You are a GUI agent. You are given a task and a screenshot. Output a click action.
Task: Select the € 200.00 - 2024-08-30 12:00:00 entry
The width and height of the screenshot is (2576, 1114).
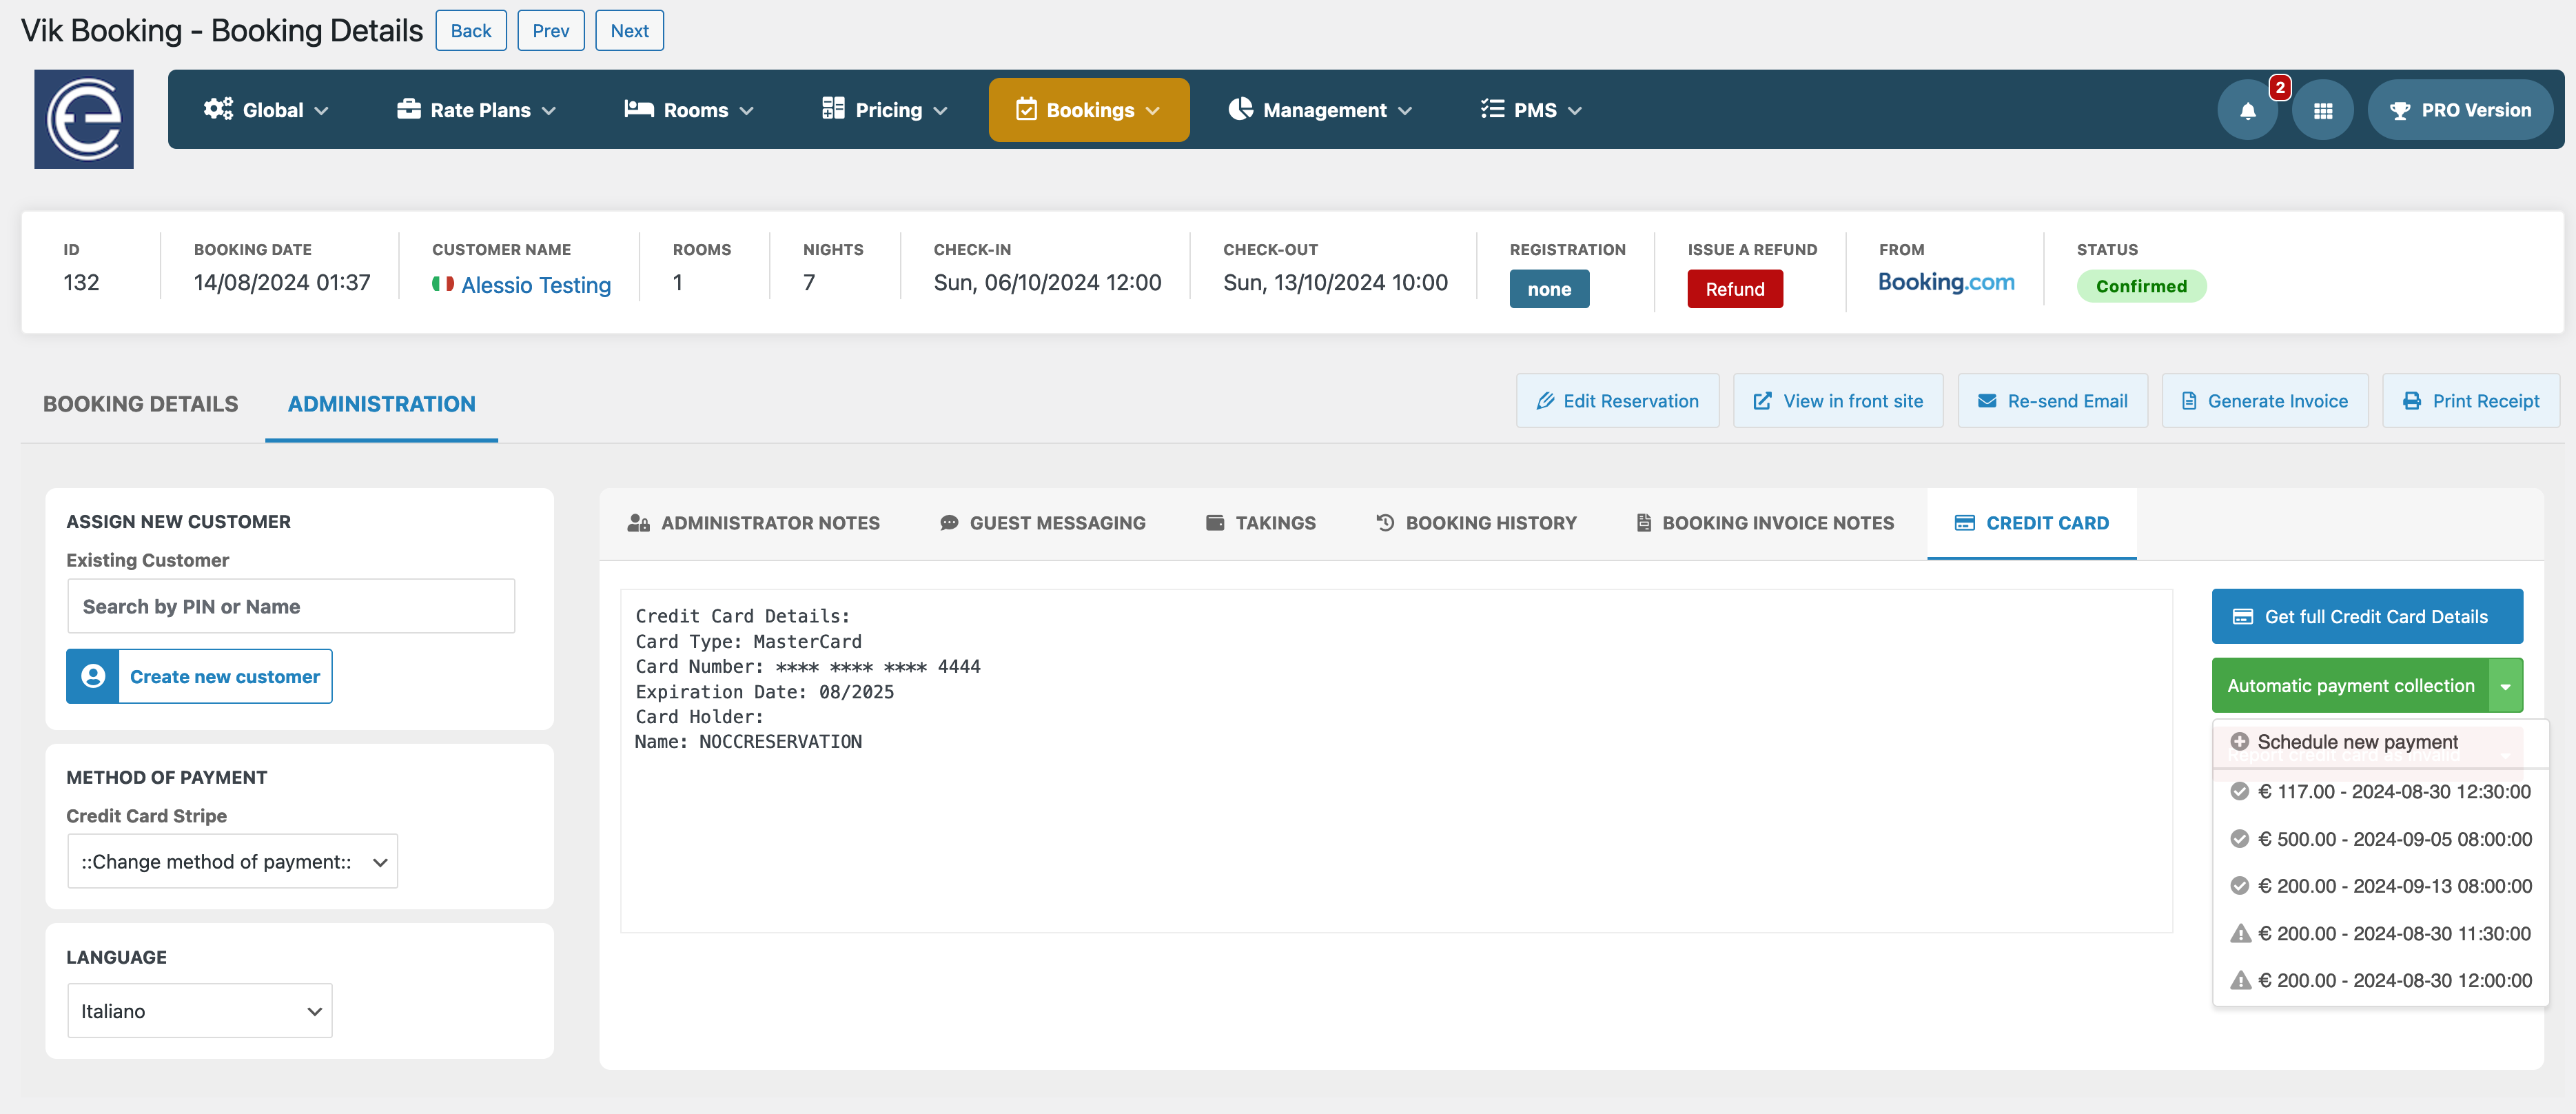point(2380,980)
